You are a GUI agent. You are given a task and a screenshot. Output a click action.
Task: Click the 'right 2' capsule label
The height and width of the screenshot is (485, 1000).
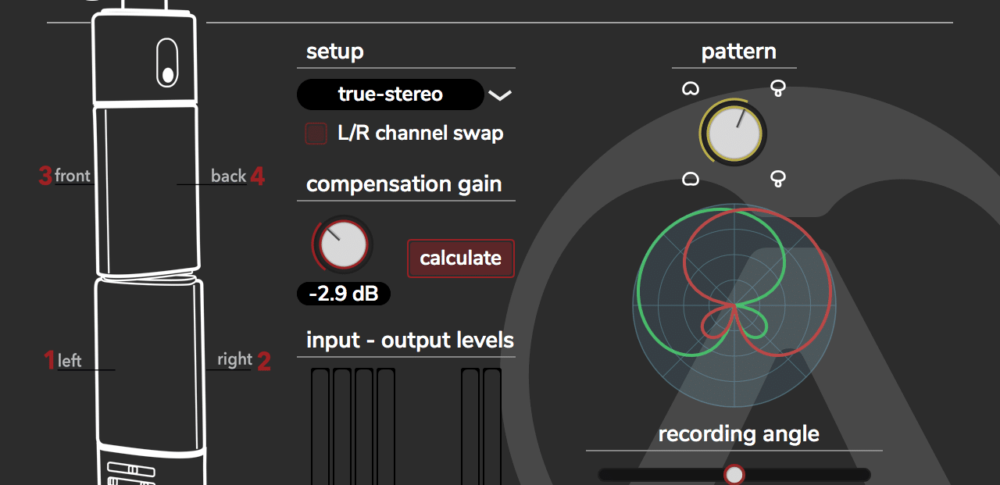click(x=244, y=361)
